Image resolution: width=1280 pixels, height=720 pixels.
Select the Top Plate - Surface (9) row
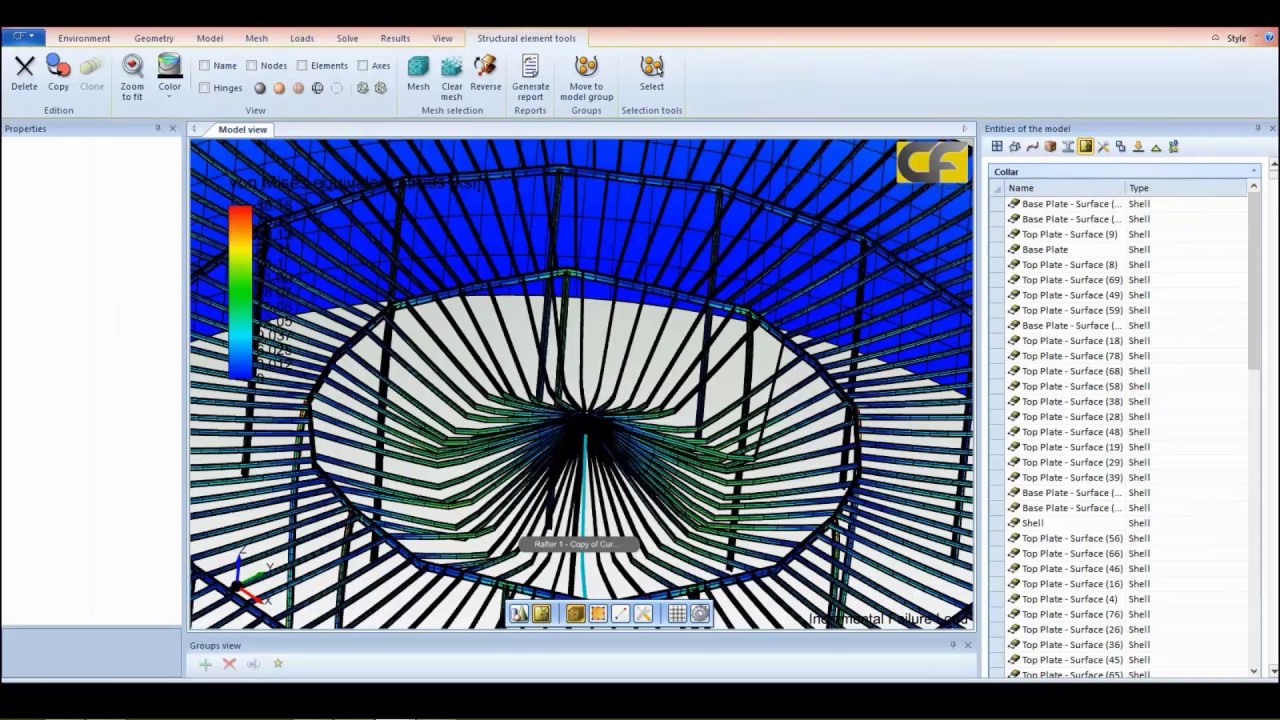(x=1126, y=234)
